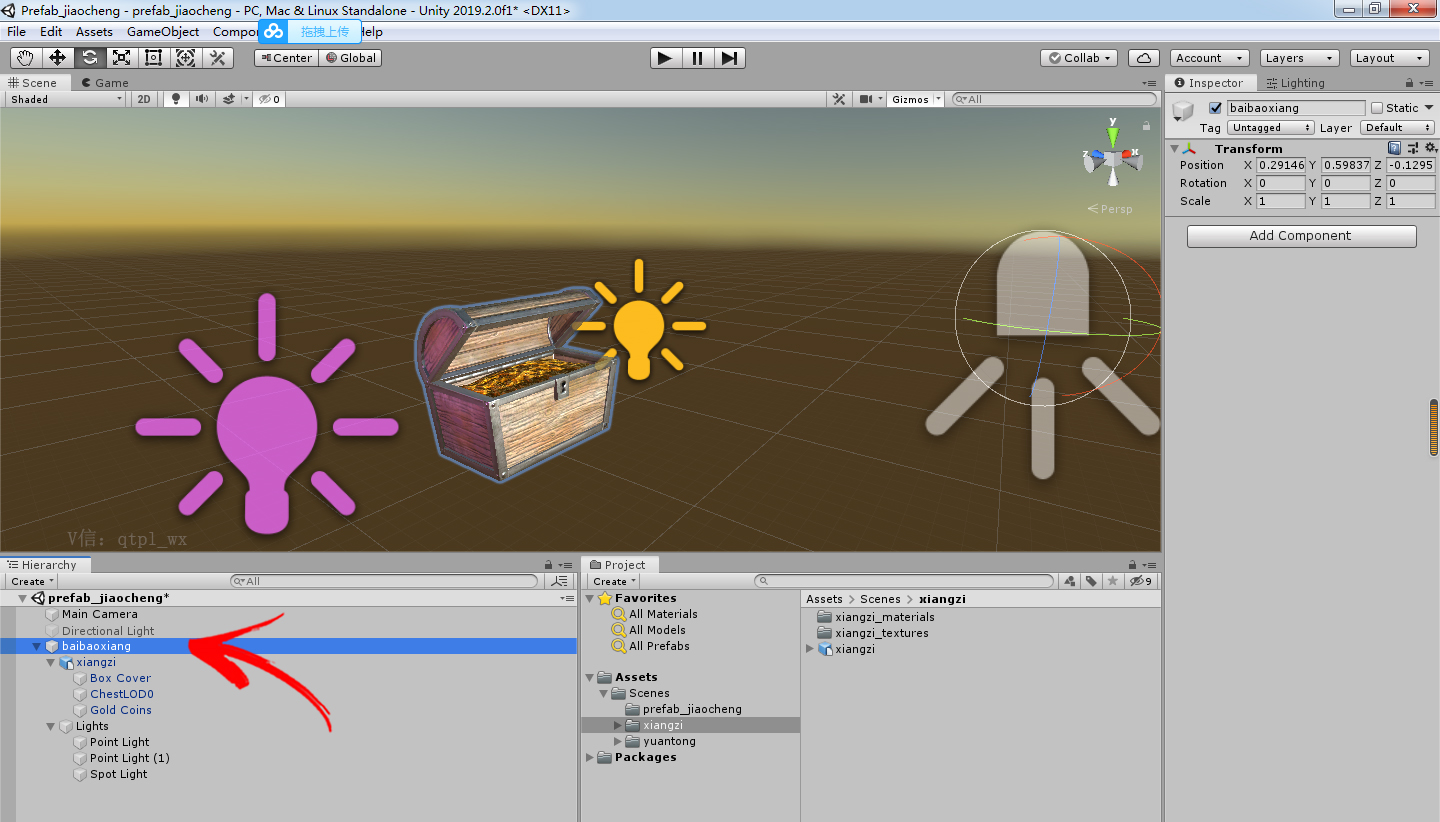Image resolution: width=1440 pixels, height=822 pixels.
Task: Click the Pause button
Action: (697, 58)
